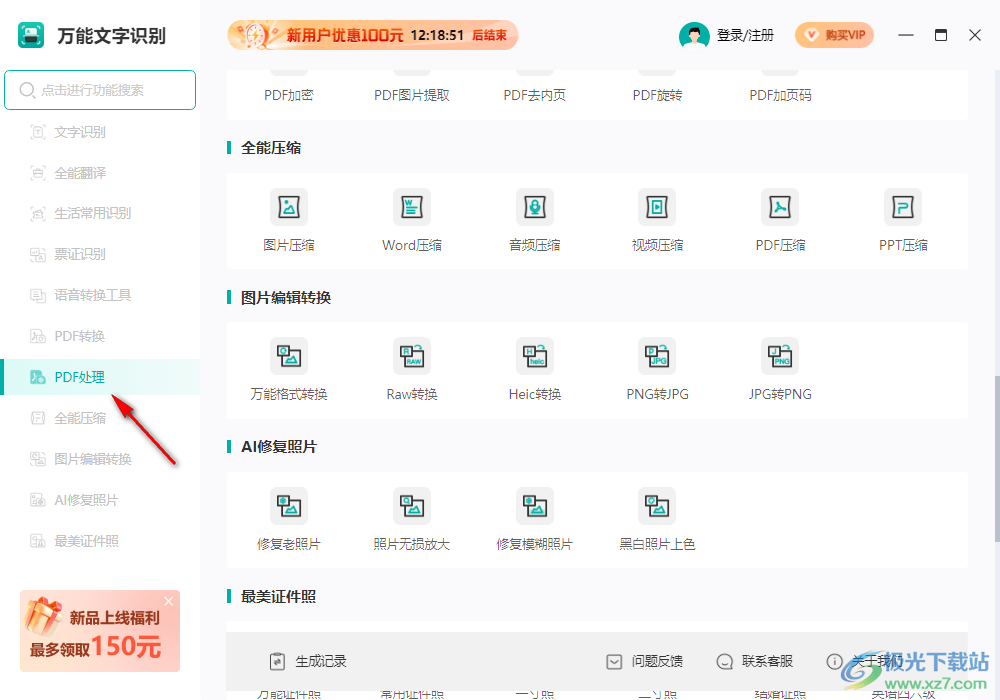Screen dimensions: 1000x700
Task: Maximize the application window
Action: pyautogui.click(x=941, y=35)
